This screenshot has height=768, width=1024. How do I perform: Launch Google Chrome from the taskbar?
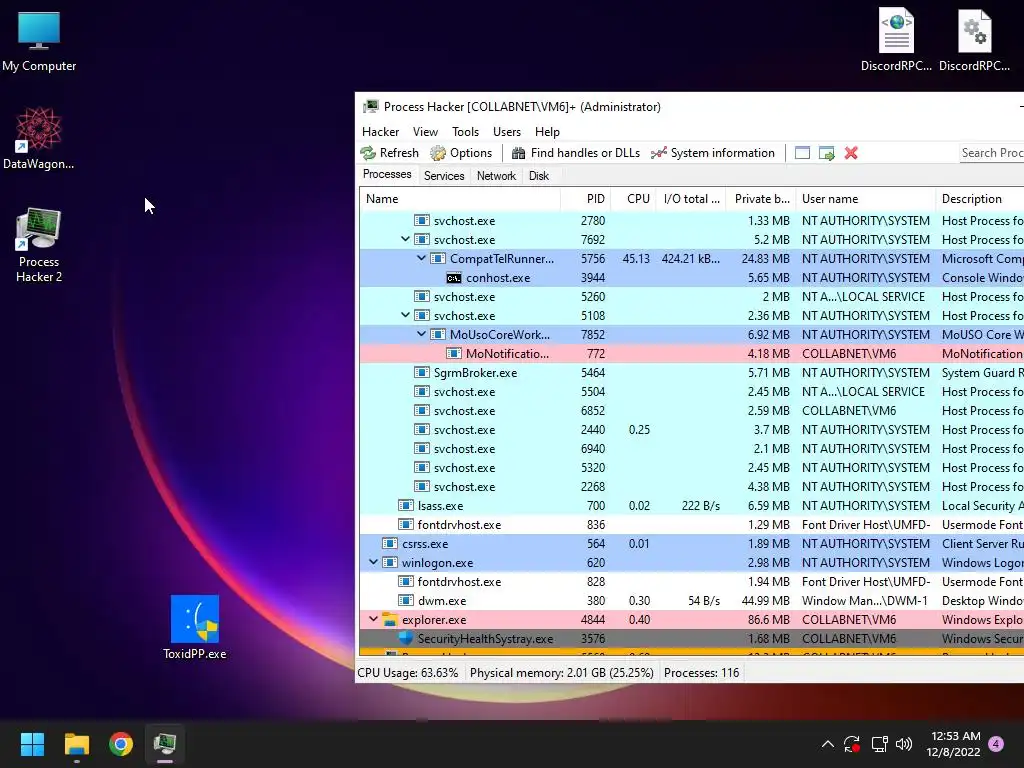[121, 744]
